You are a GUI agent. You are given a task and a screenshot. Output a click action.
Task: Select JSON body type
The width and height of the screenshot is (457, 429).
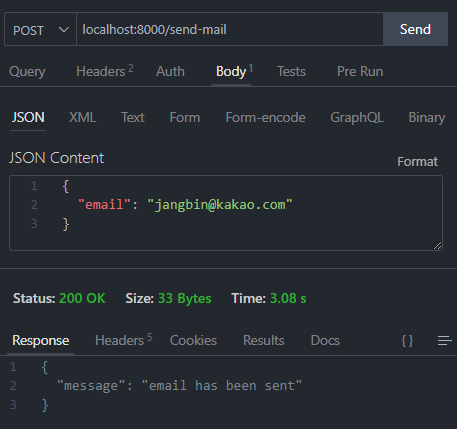tap(28, 117)
